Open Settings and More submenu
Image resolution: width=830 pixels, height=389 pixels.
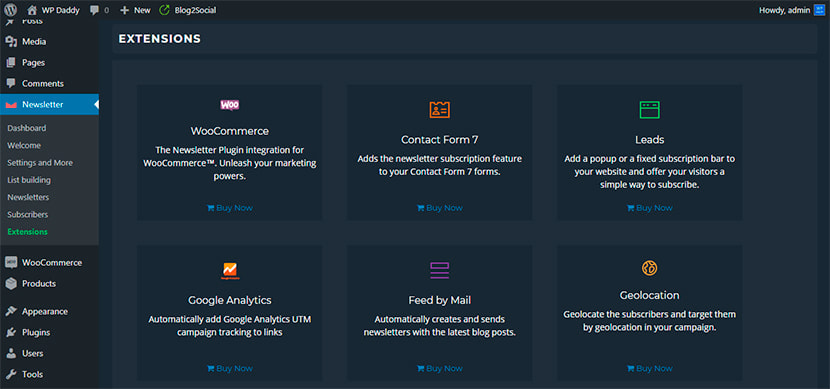[x=40, y=162]
